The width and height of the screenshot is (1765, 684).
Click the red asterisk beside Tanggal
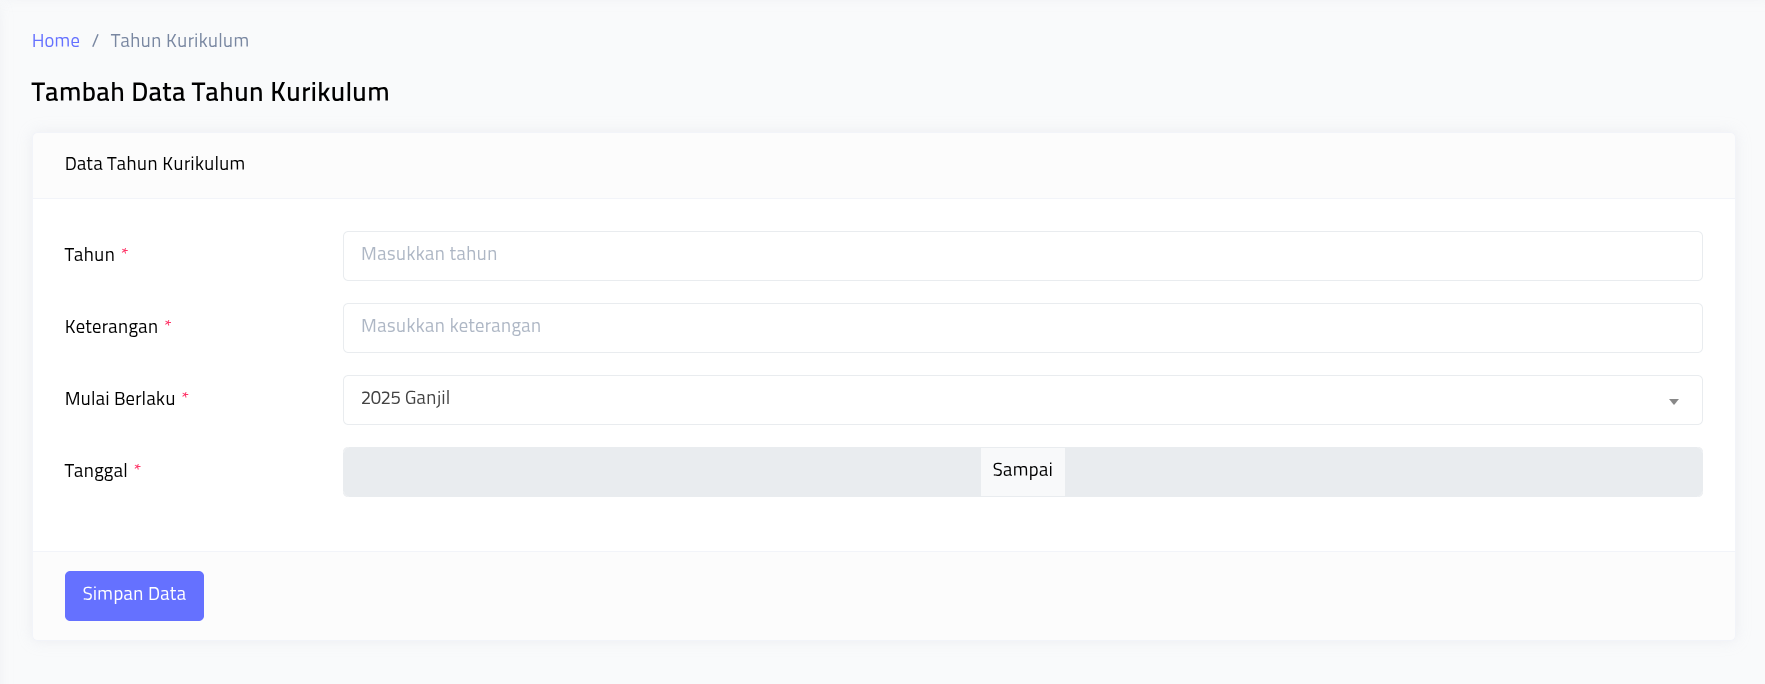click(x=138, y=468)
